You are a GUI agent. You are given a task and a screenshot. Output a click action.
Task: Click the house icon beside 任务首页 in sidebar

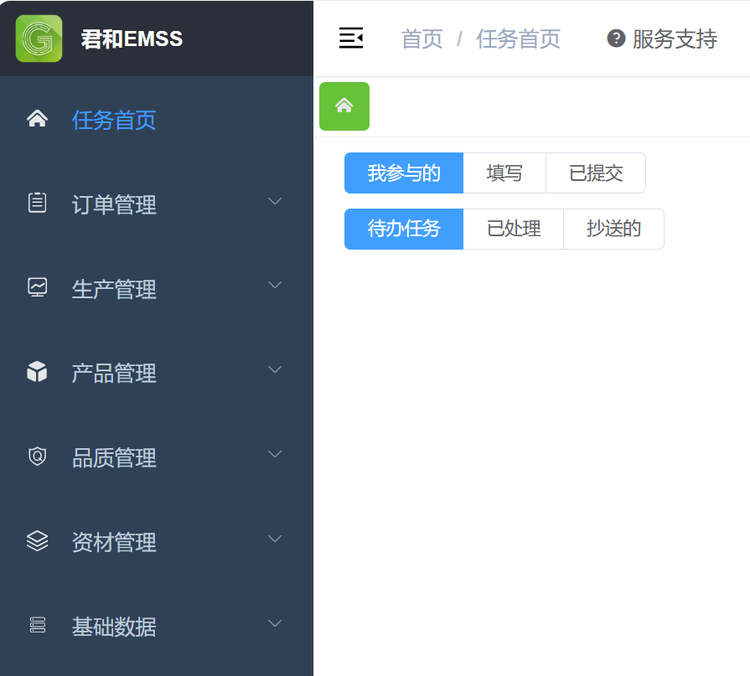37,120
